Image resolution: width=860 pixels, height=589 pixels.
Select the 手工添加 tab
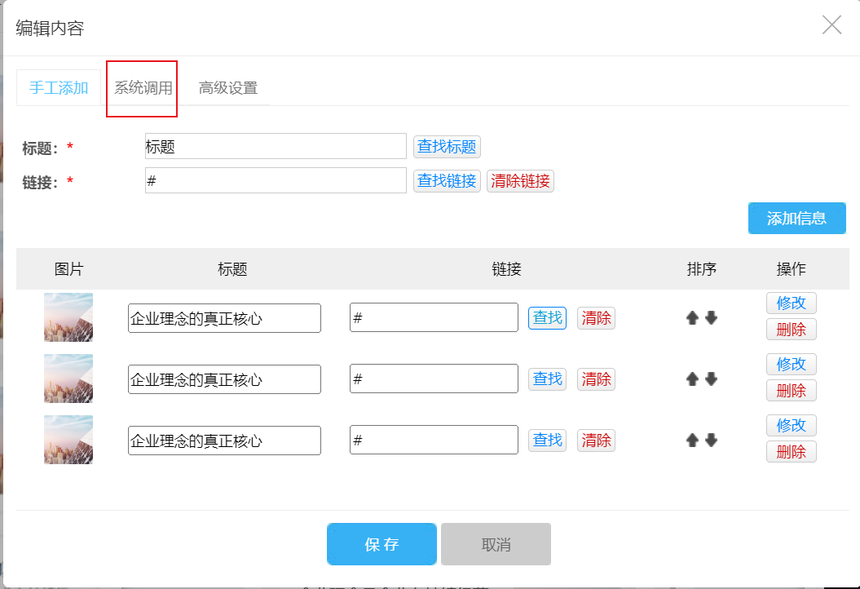coord(59,88)
